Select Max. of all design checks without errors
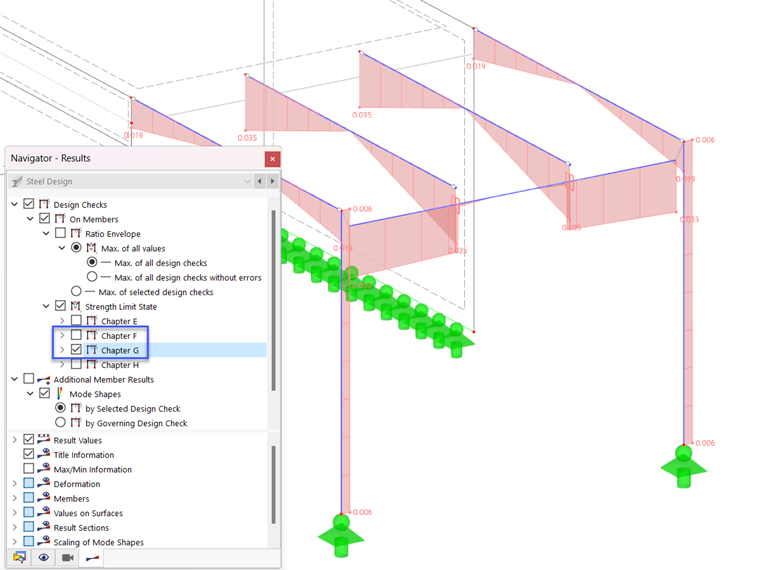The height and width of the screenshot is (570, 760). point(92,277)
